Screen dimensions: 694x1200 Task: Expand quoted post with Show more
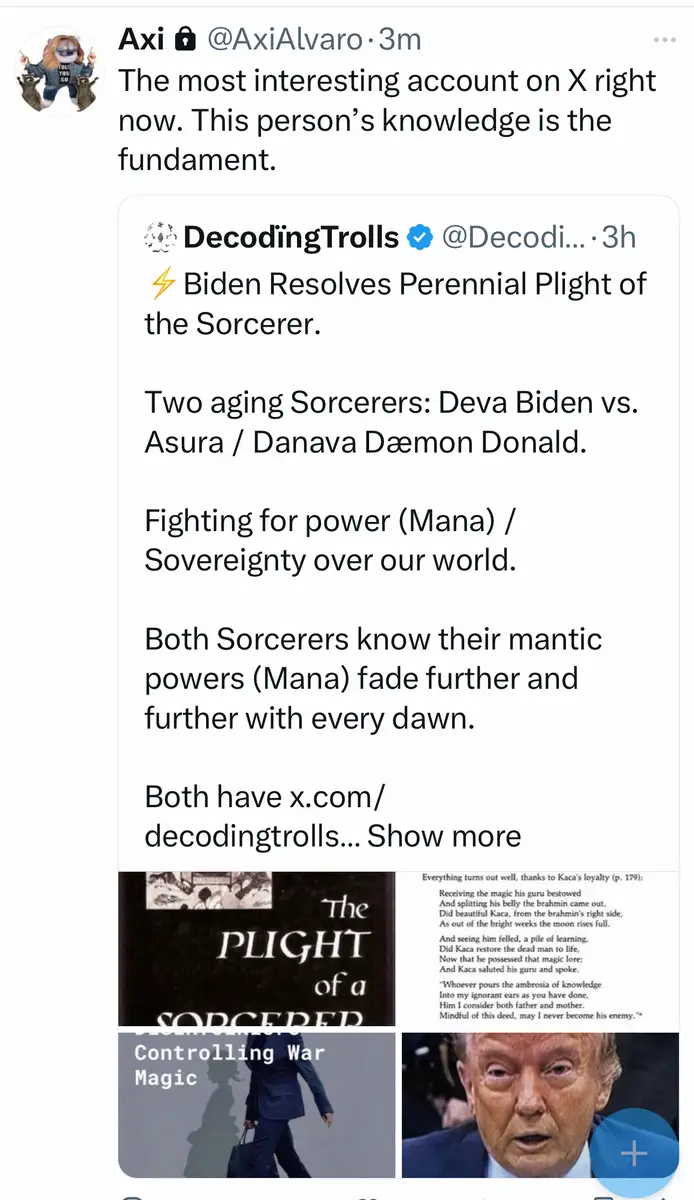pyautogui.click(x=444, y=836)
